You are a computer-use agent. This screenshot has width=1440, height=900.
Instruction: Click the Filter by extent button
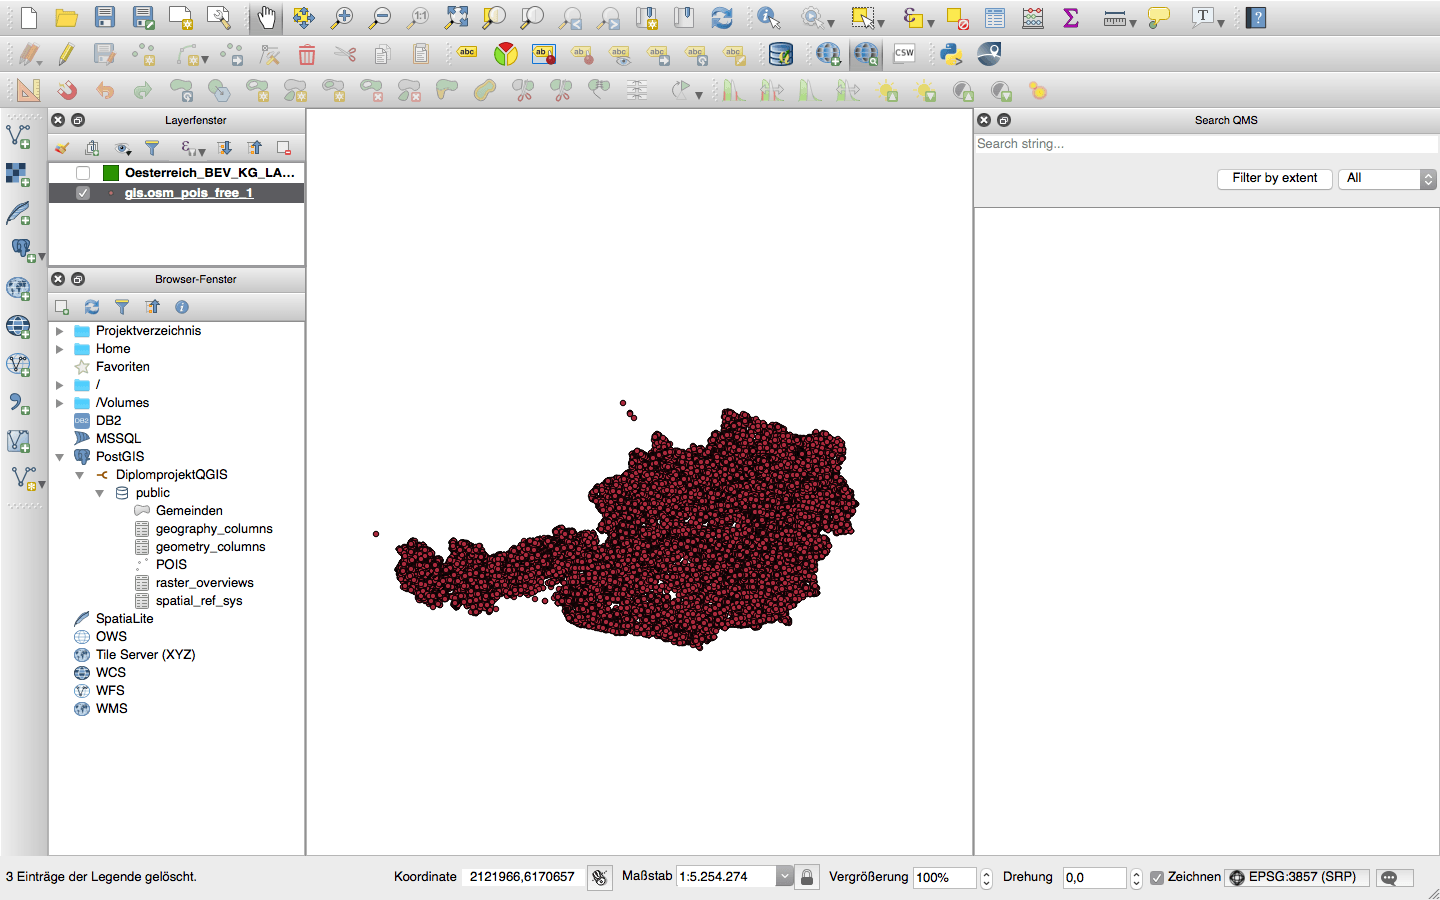(1274, 178)
